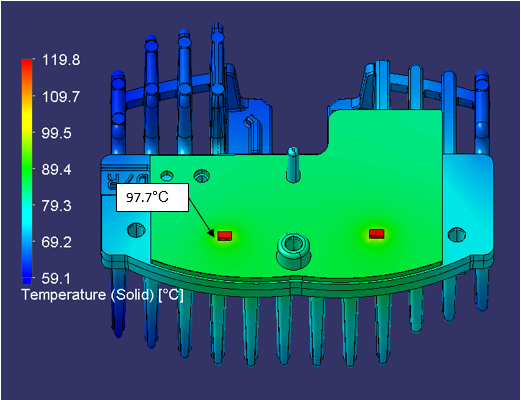
Task: Select the 119.8 maximum legend value
Action: pos(61,60)
